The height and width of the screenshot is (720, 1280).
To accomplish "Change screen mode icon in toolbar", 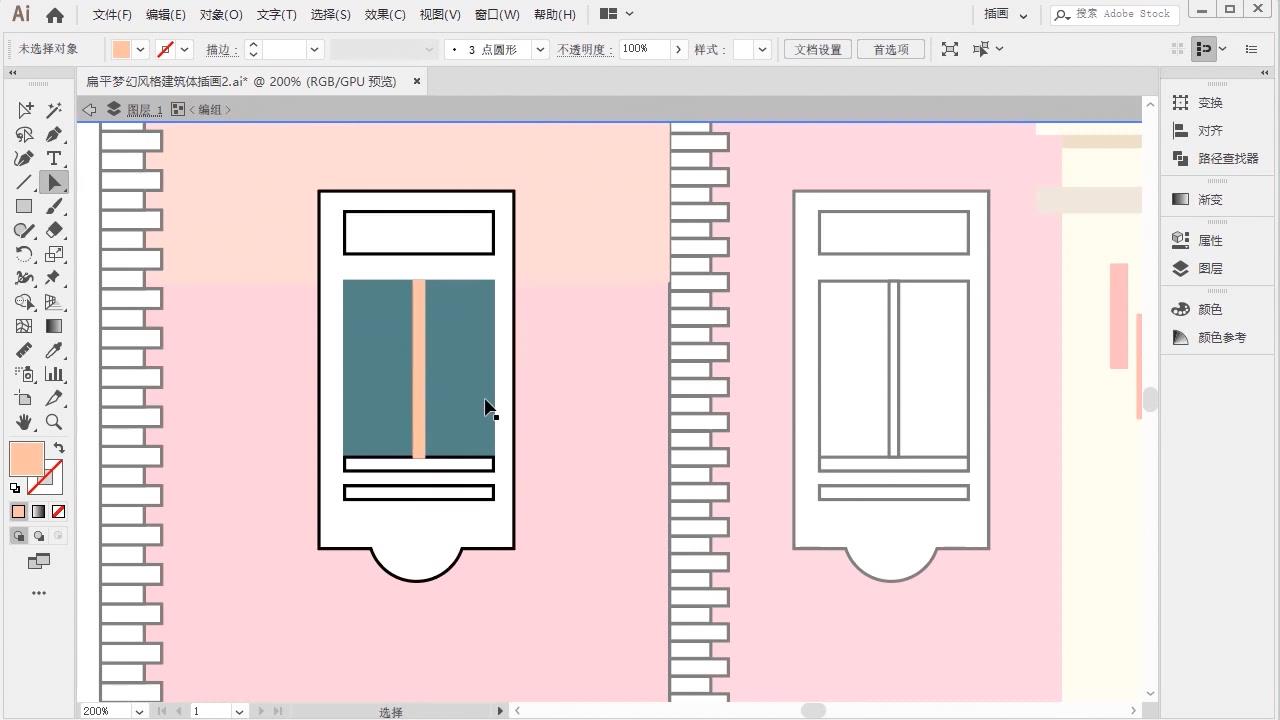I will (39, 562).
